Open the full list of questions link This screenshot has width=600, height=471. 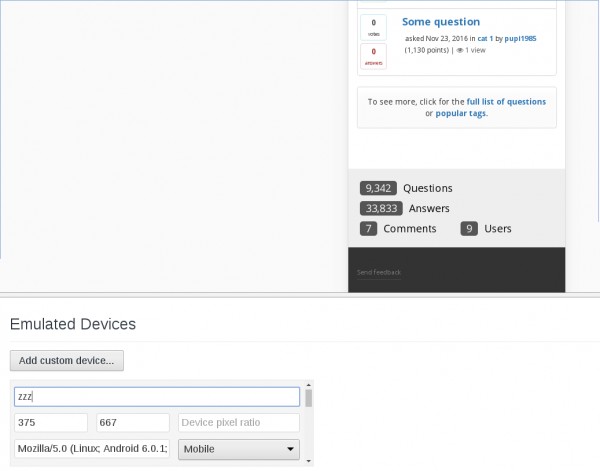(506, 102)
